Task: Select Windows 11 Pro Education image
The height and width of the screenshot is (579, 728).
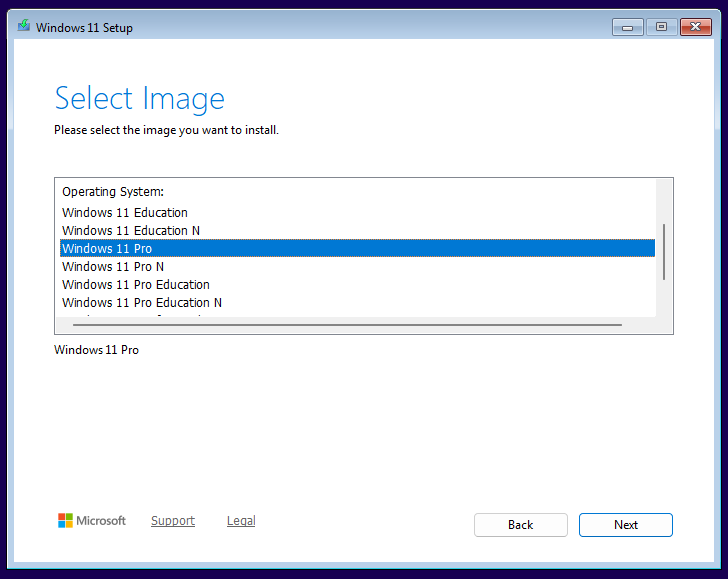Action: (136, 284)
